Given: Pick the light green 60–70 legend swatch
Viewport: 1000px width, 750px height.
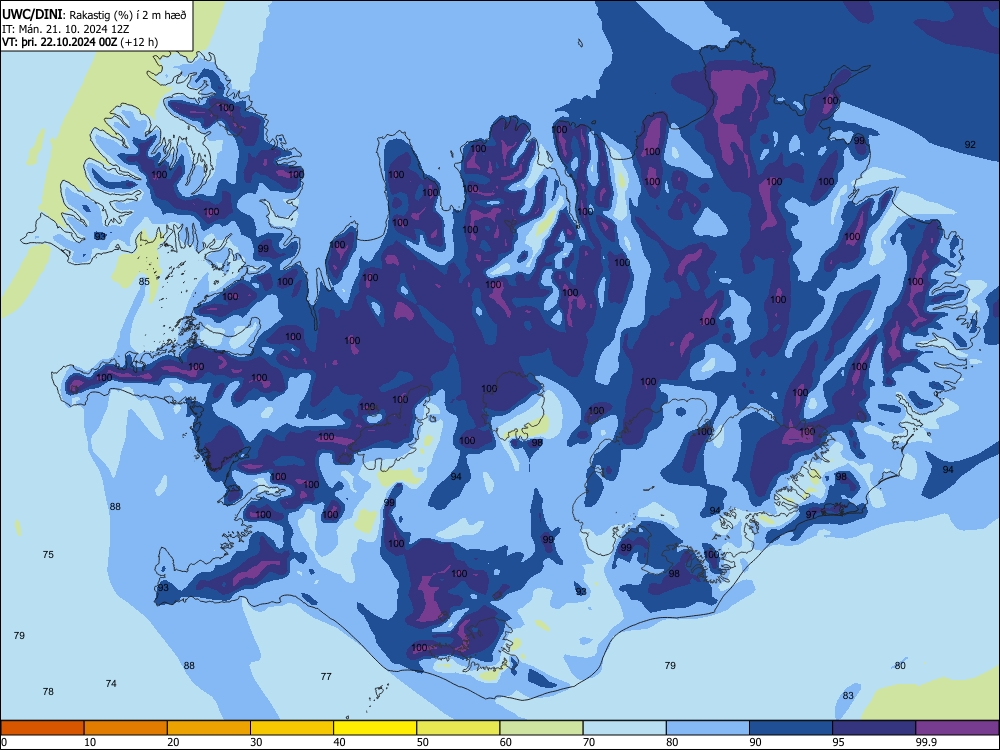Looking at the screenshot, I should pyautogui.click(x=541, y=728).
